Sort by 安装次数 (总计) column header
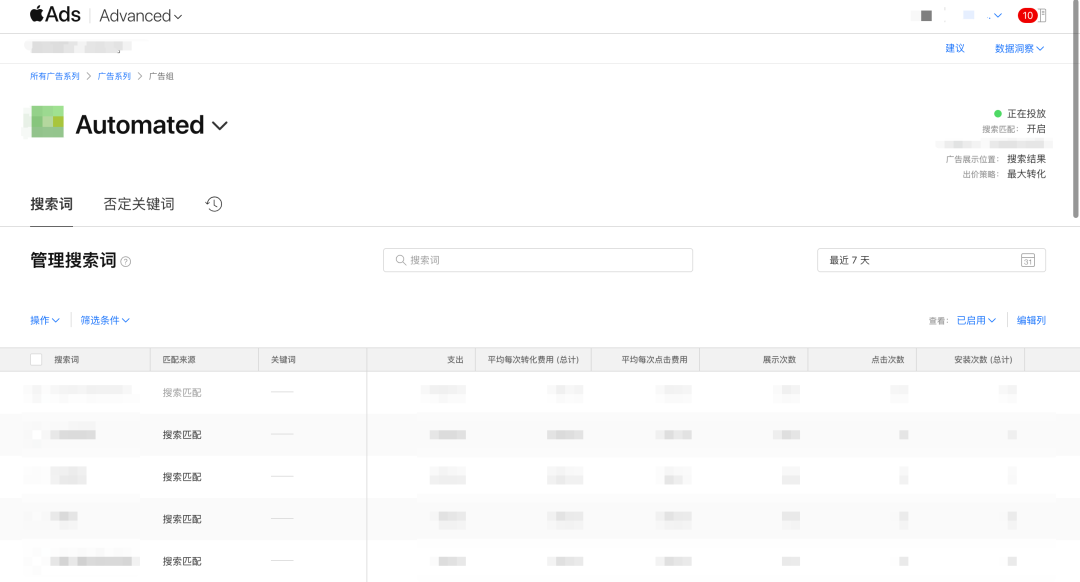 983,360
